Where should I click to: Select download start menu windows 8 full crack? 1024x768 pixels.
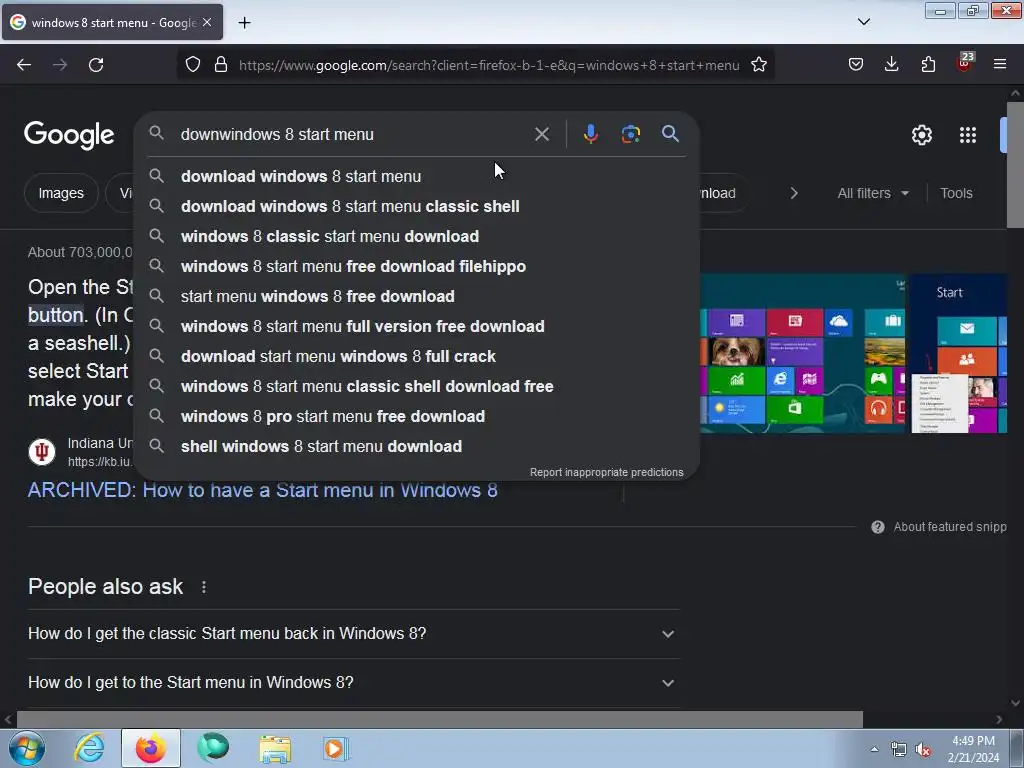tap(417, 357)
